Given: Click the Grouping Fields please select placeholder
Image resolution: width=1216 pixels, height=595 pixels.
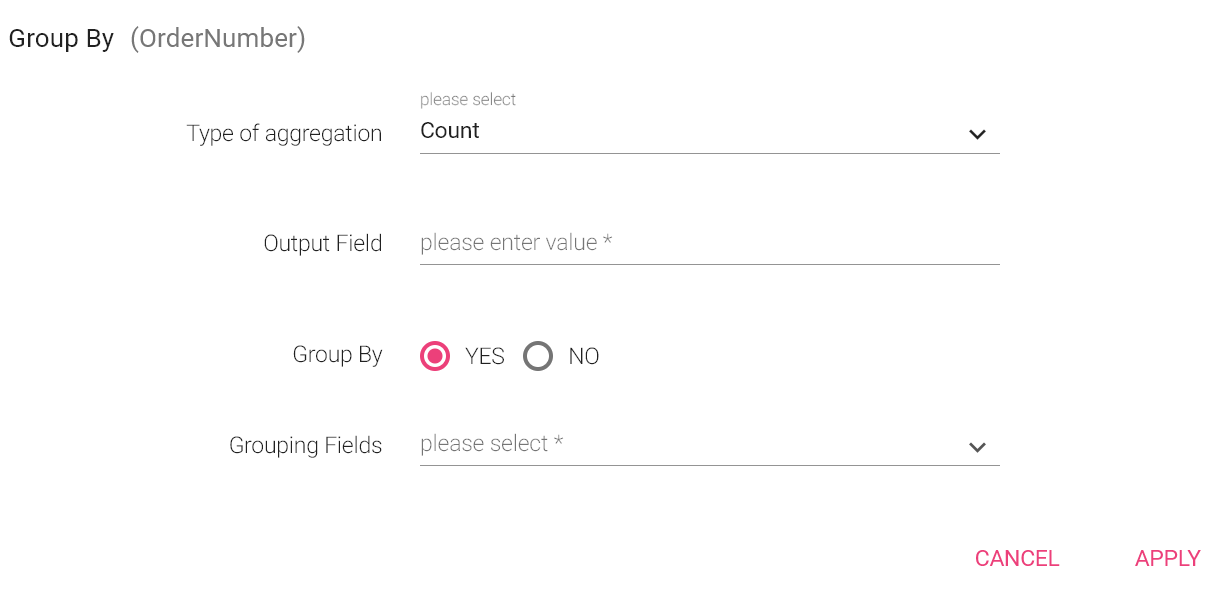Looking at the screenshot, I should (484, 444).
